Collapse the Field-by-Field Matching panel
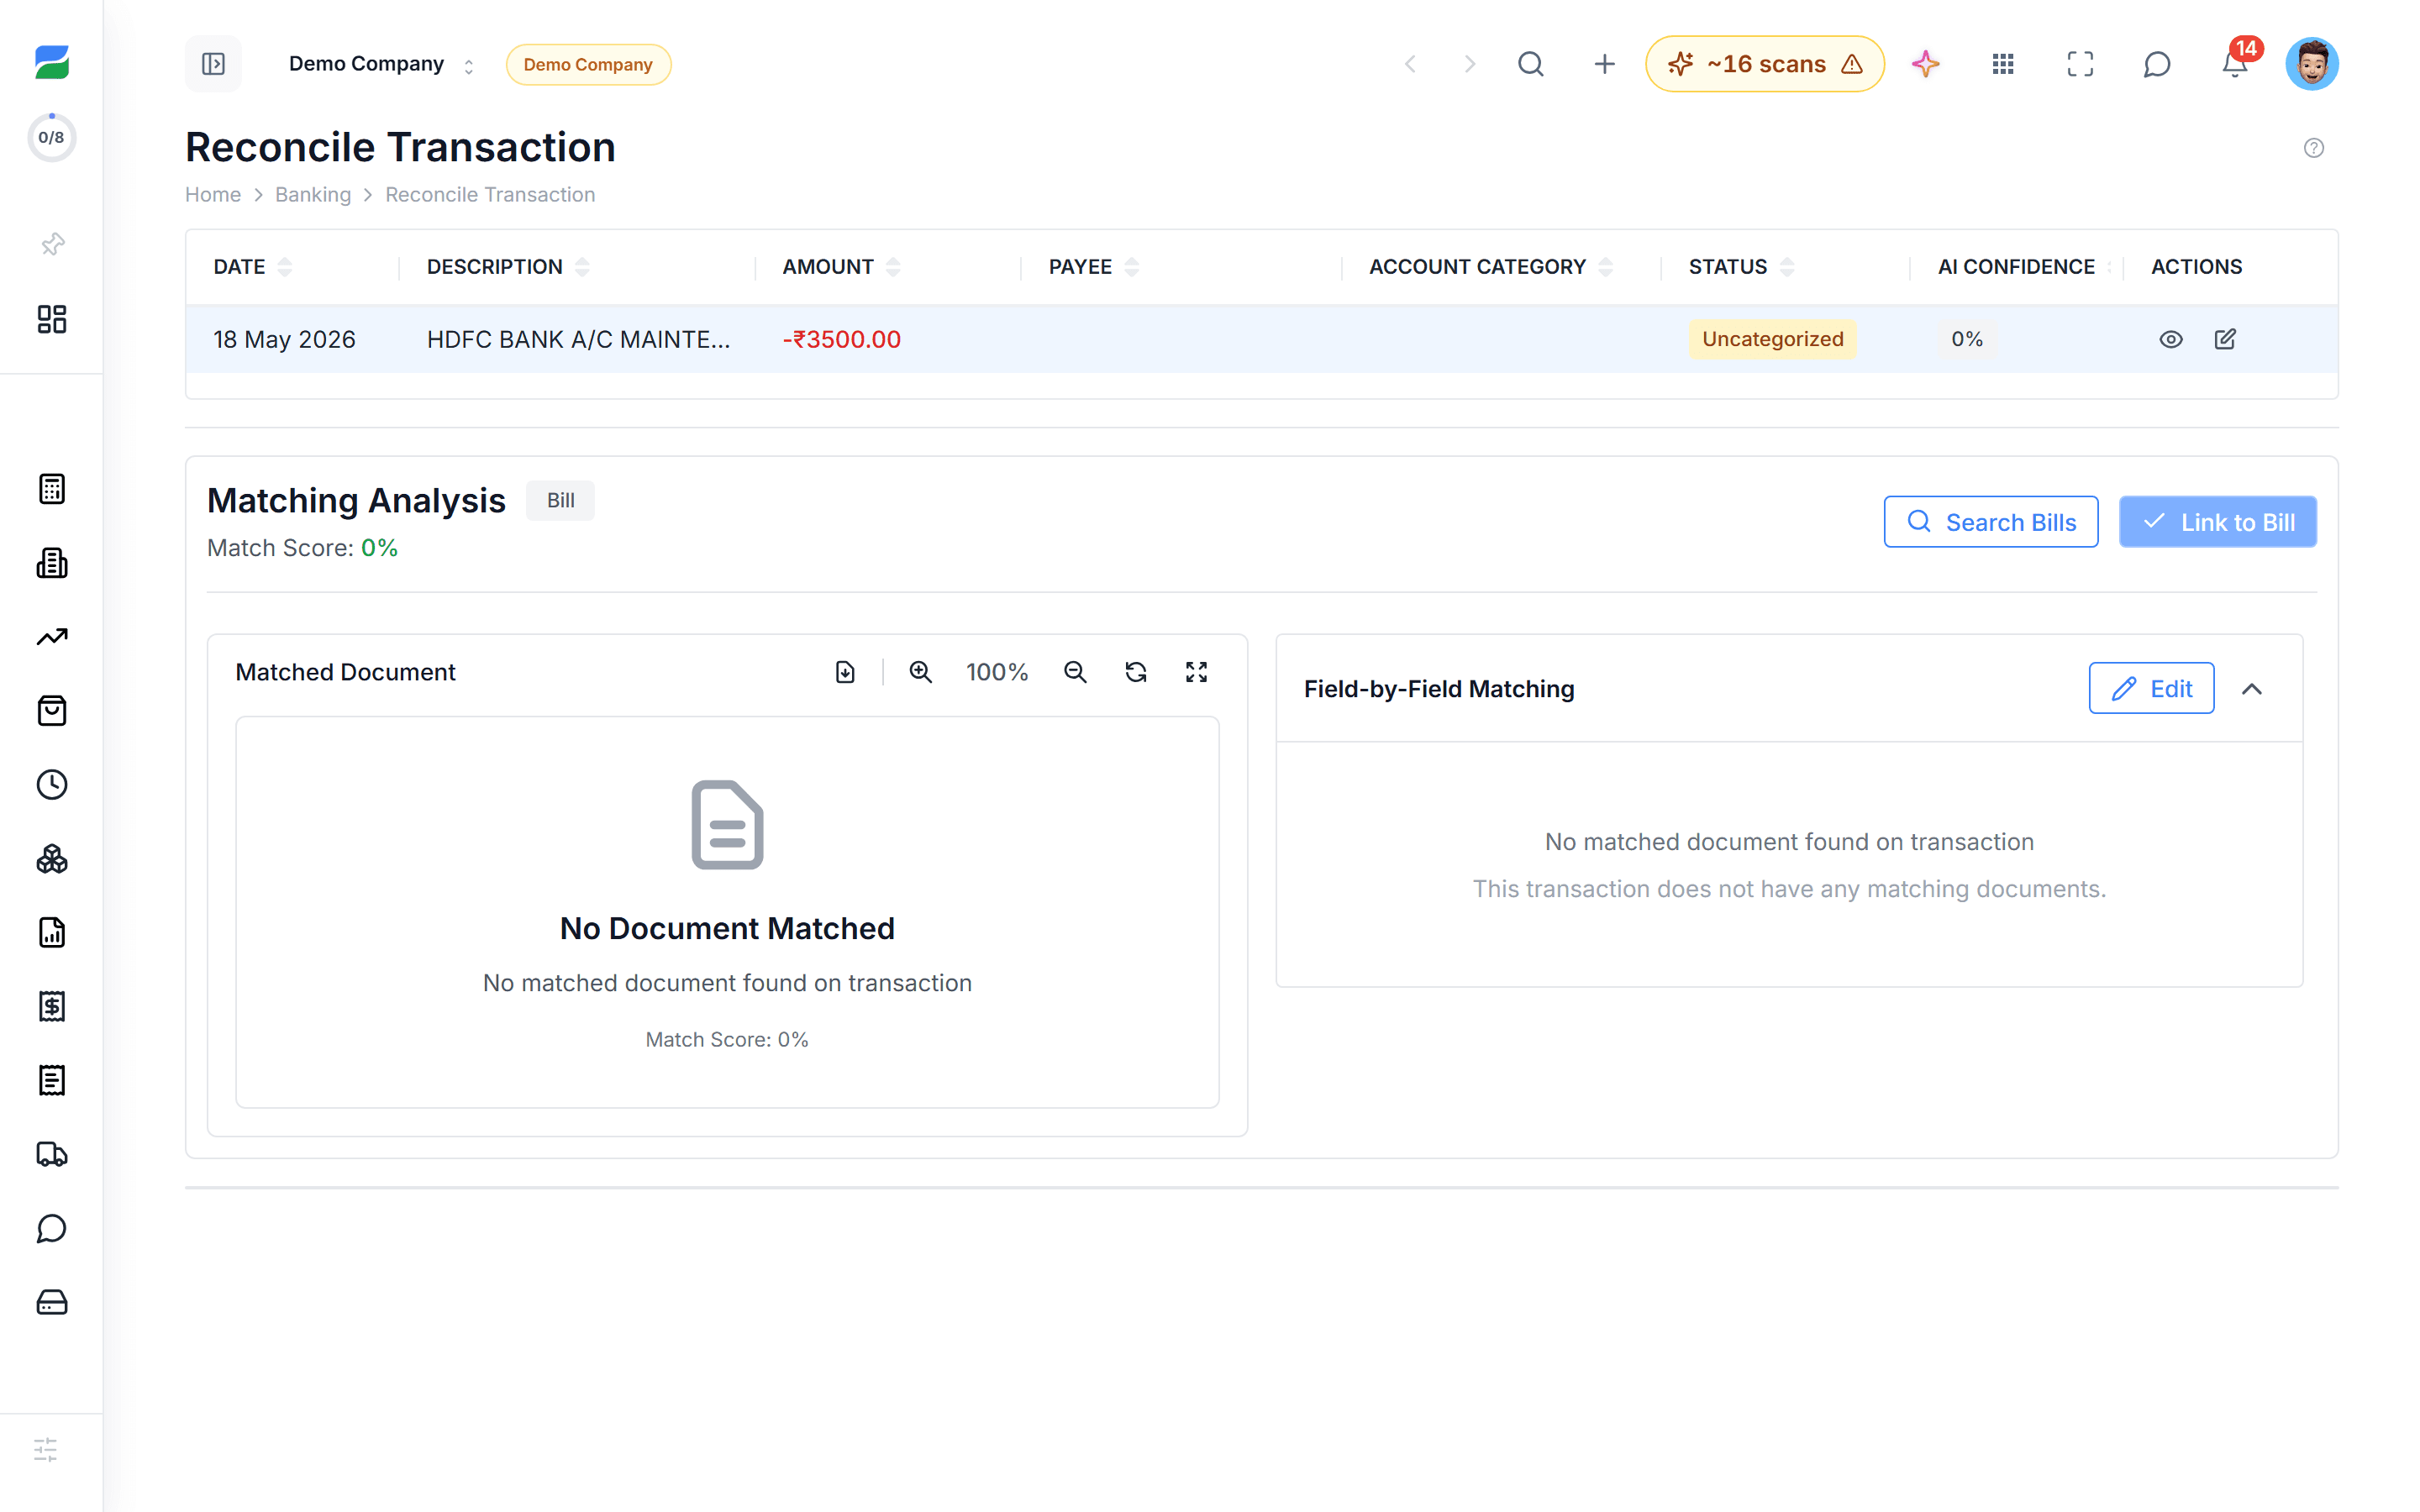Viewport: 2420px width, 1512px height. coord(2252,689)
